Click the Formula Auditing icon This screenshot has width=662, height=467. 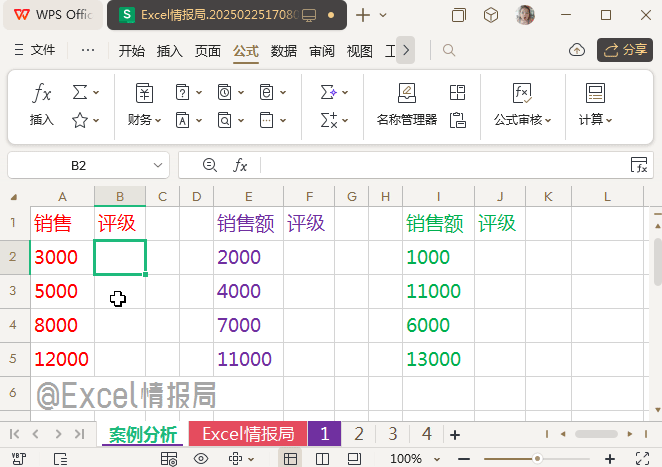pyautogui.click(x=521, y=94)
